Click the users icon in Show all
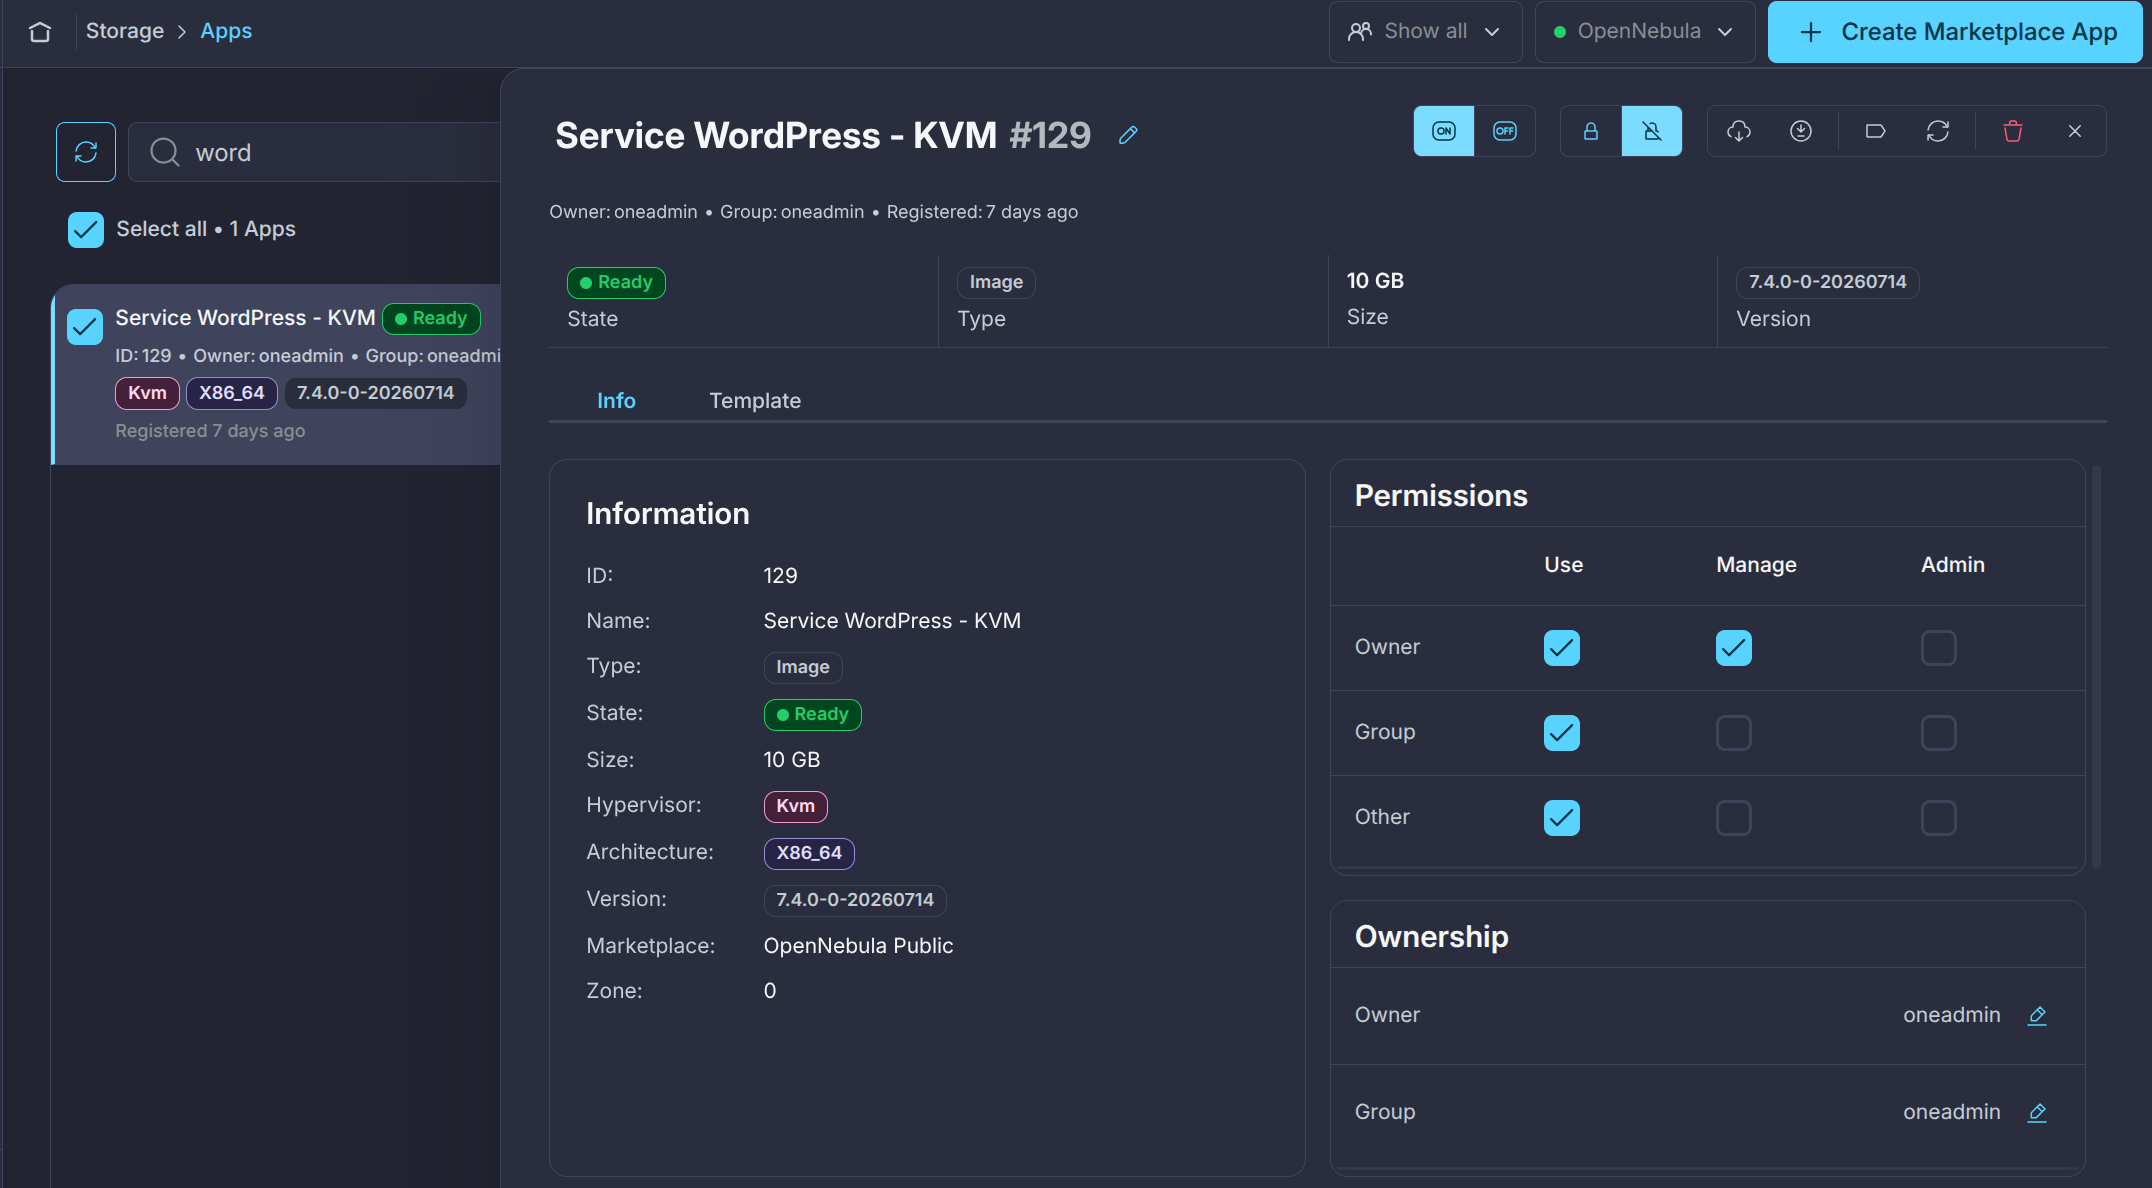Viewport: 2152px width, 1188px height. 1360,31
